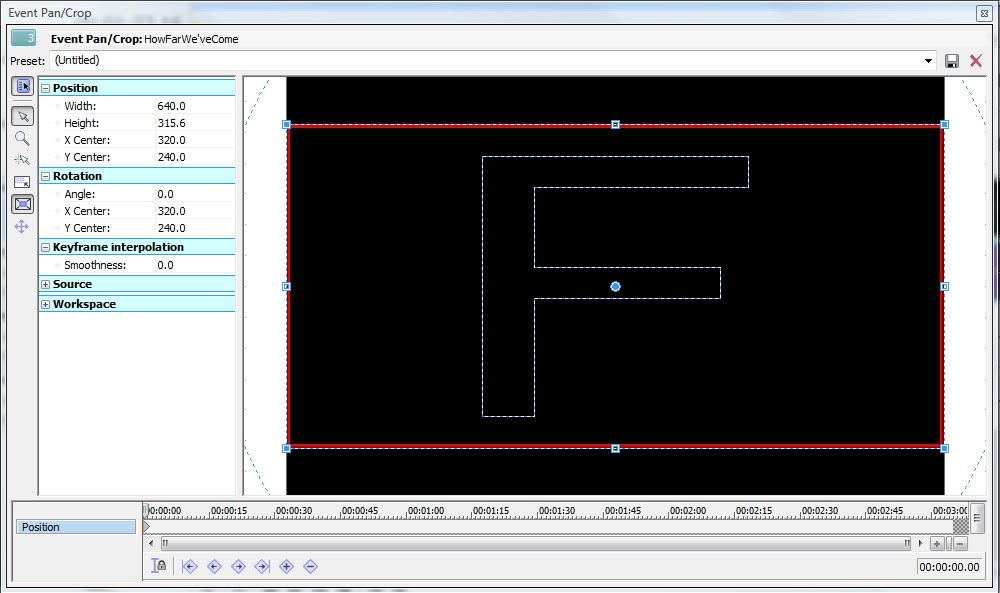The height and width of the screenshot is (593, 1000).
Task: Click Position X Center value 320.0
Action: pos(172,140)
